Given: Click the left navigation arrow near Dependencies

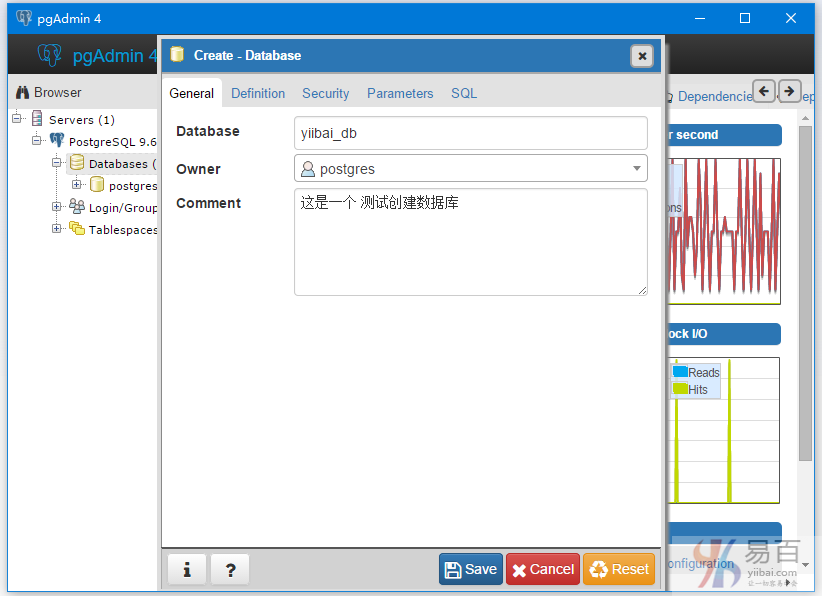Looking at the screenshot, I should tap(764, 90).
